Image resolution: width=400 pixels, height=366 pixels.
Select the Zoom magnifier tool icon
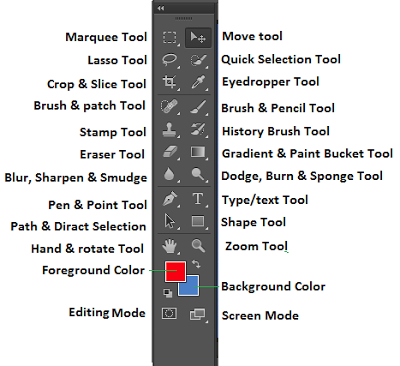click(x=198, y=245)
